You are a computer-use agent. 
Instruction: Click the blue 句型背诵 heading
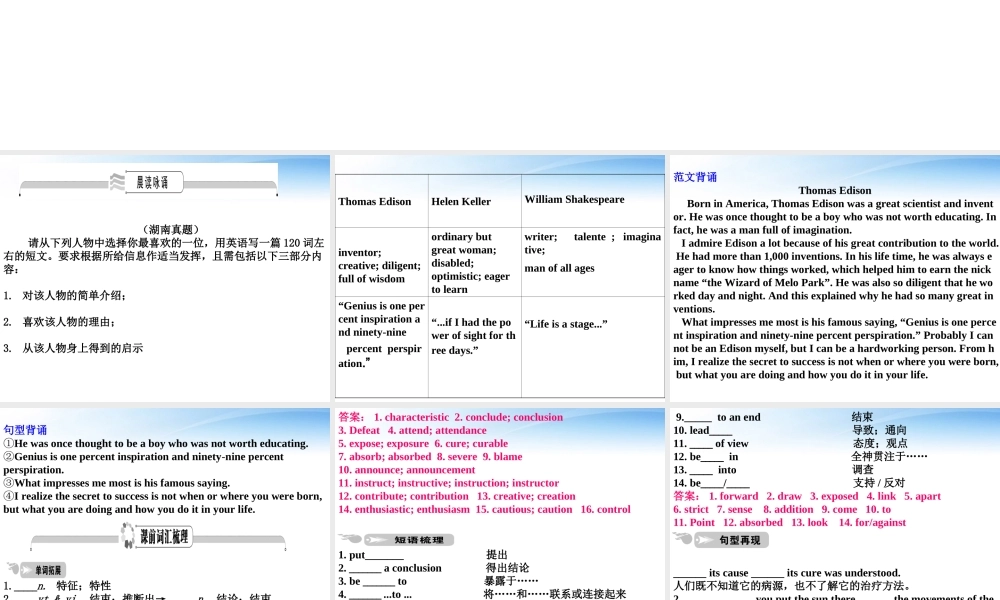pos(25,430)
